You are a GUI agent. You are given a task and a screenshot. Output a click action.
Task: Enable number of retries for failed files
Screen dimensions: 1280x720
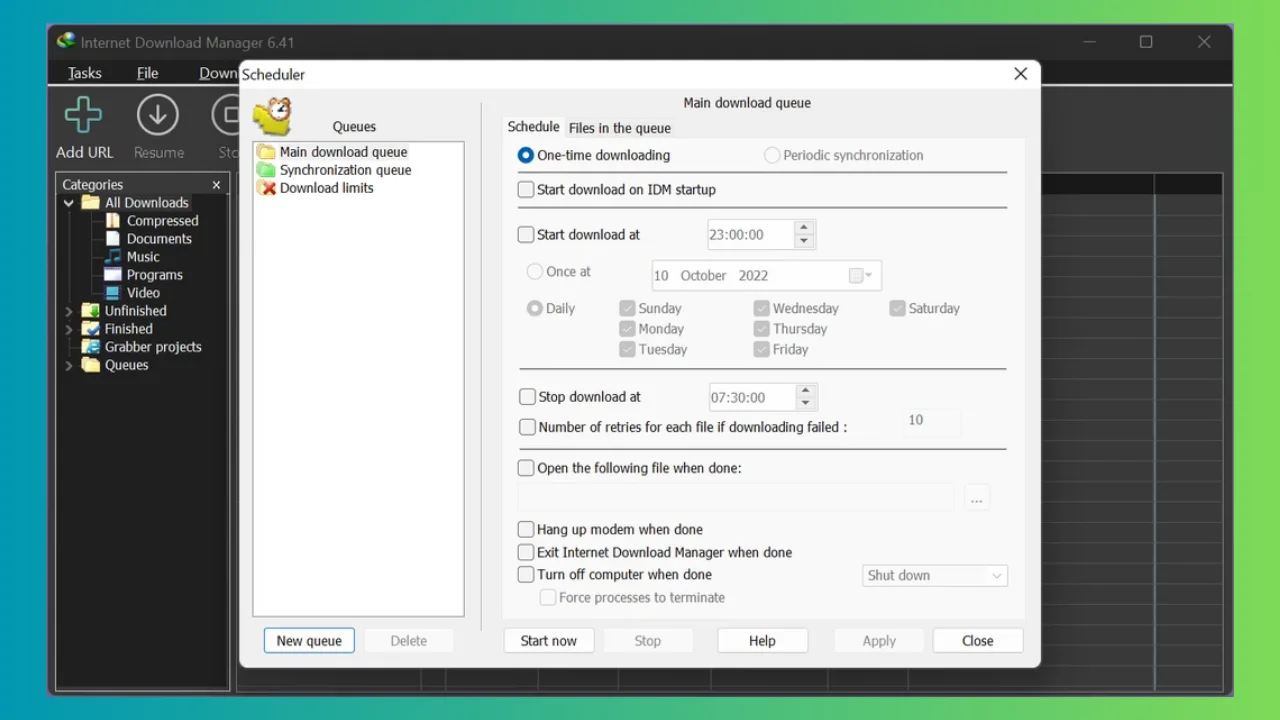click(528, 427)
